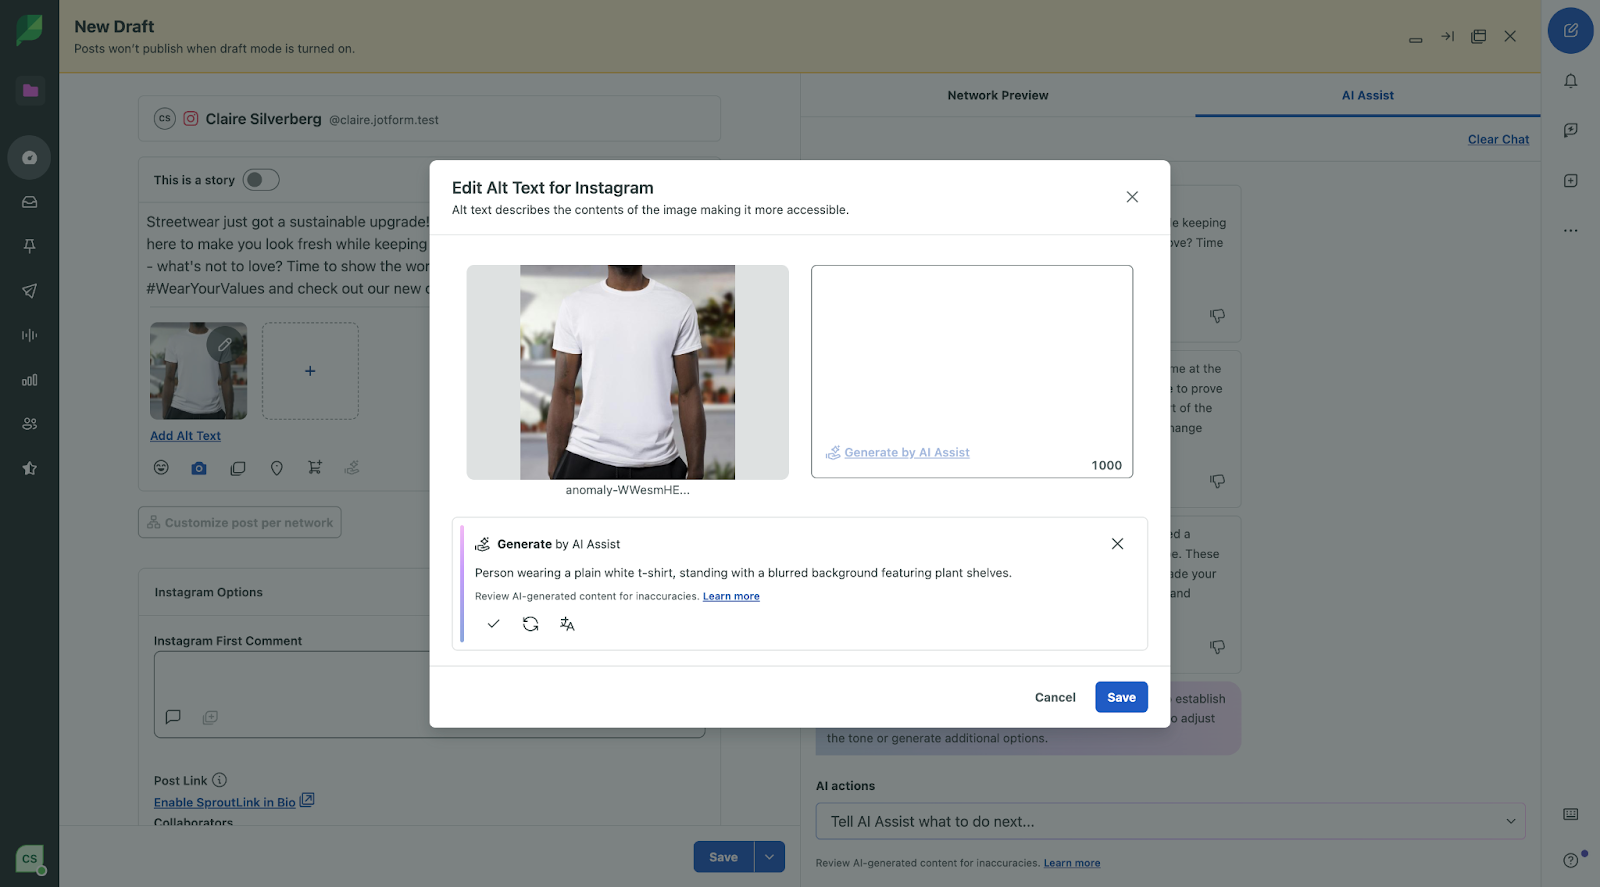
Task: Click the AI assist sparkle hand icon in toolbar
Action: point(352,467)
